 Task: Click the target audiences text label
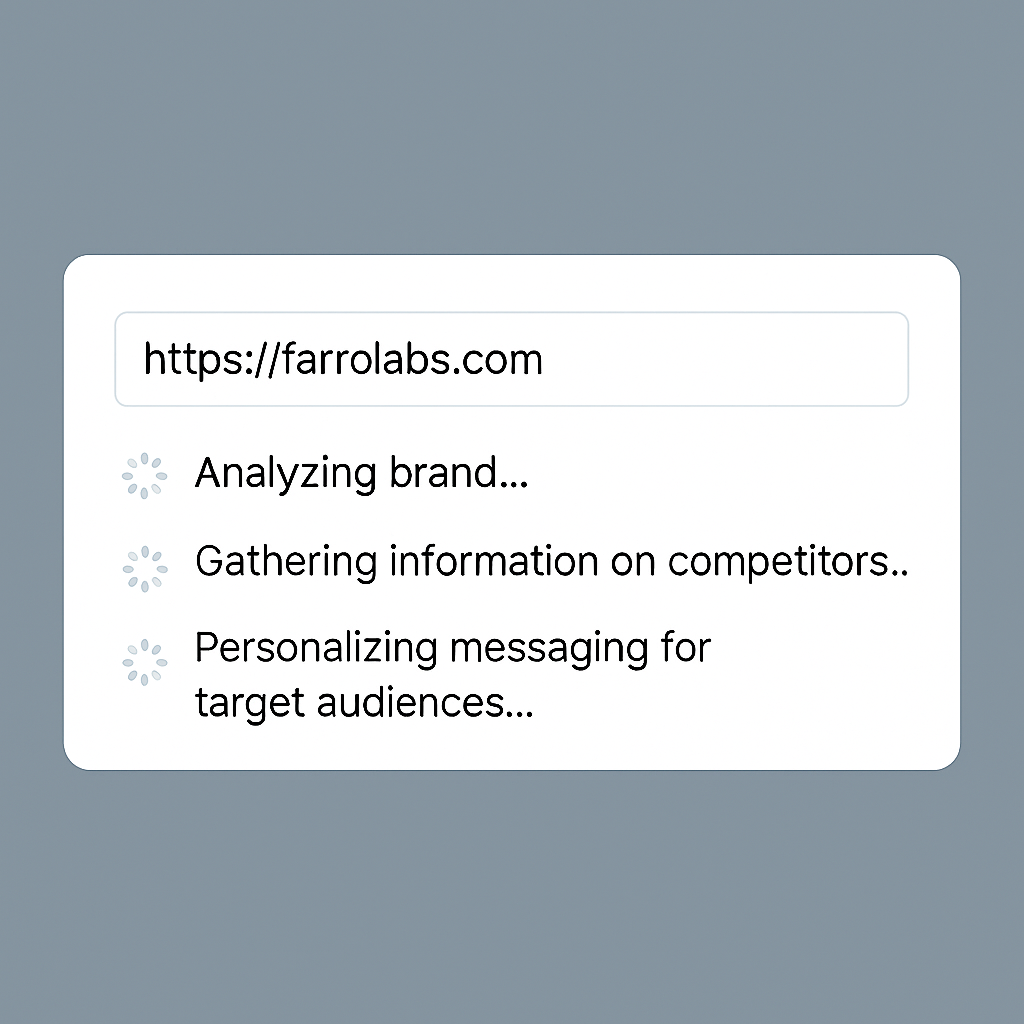tap(362, 702)
